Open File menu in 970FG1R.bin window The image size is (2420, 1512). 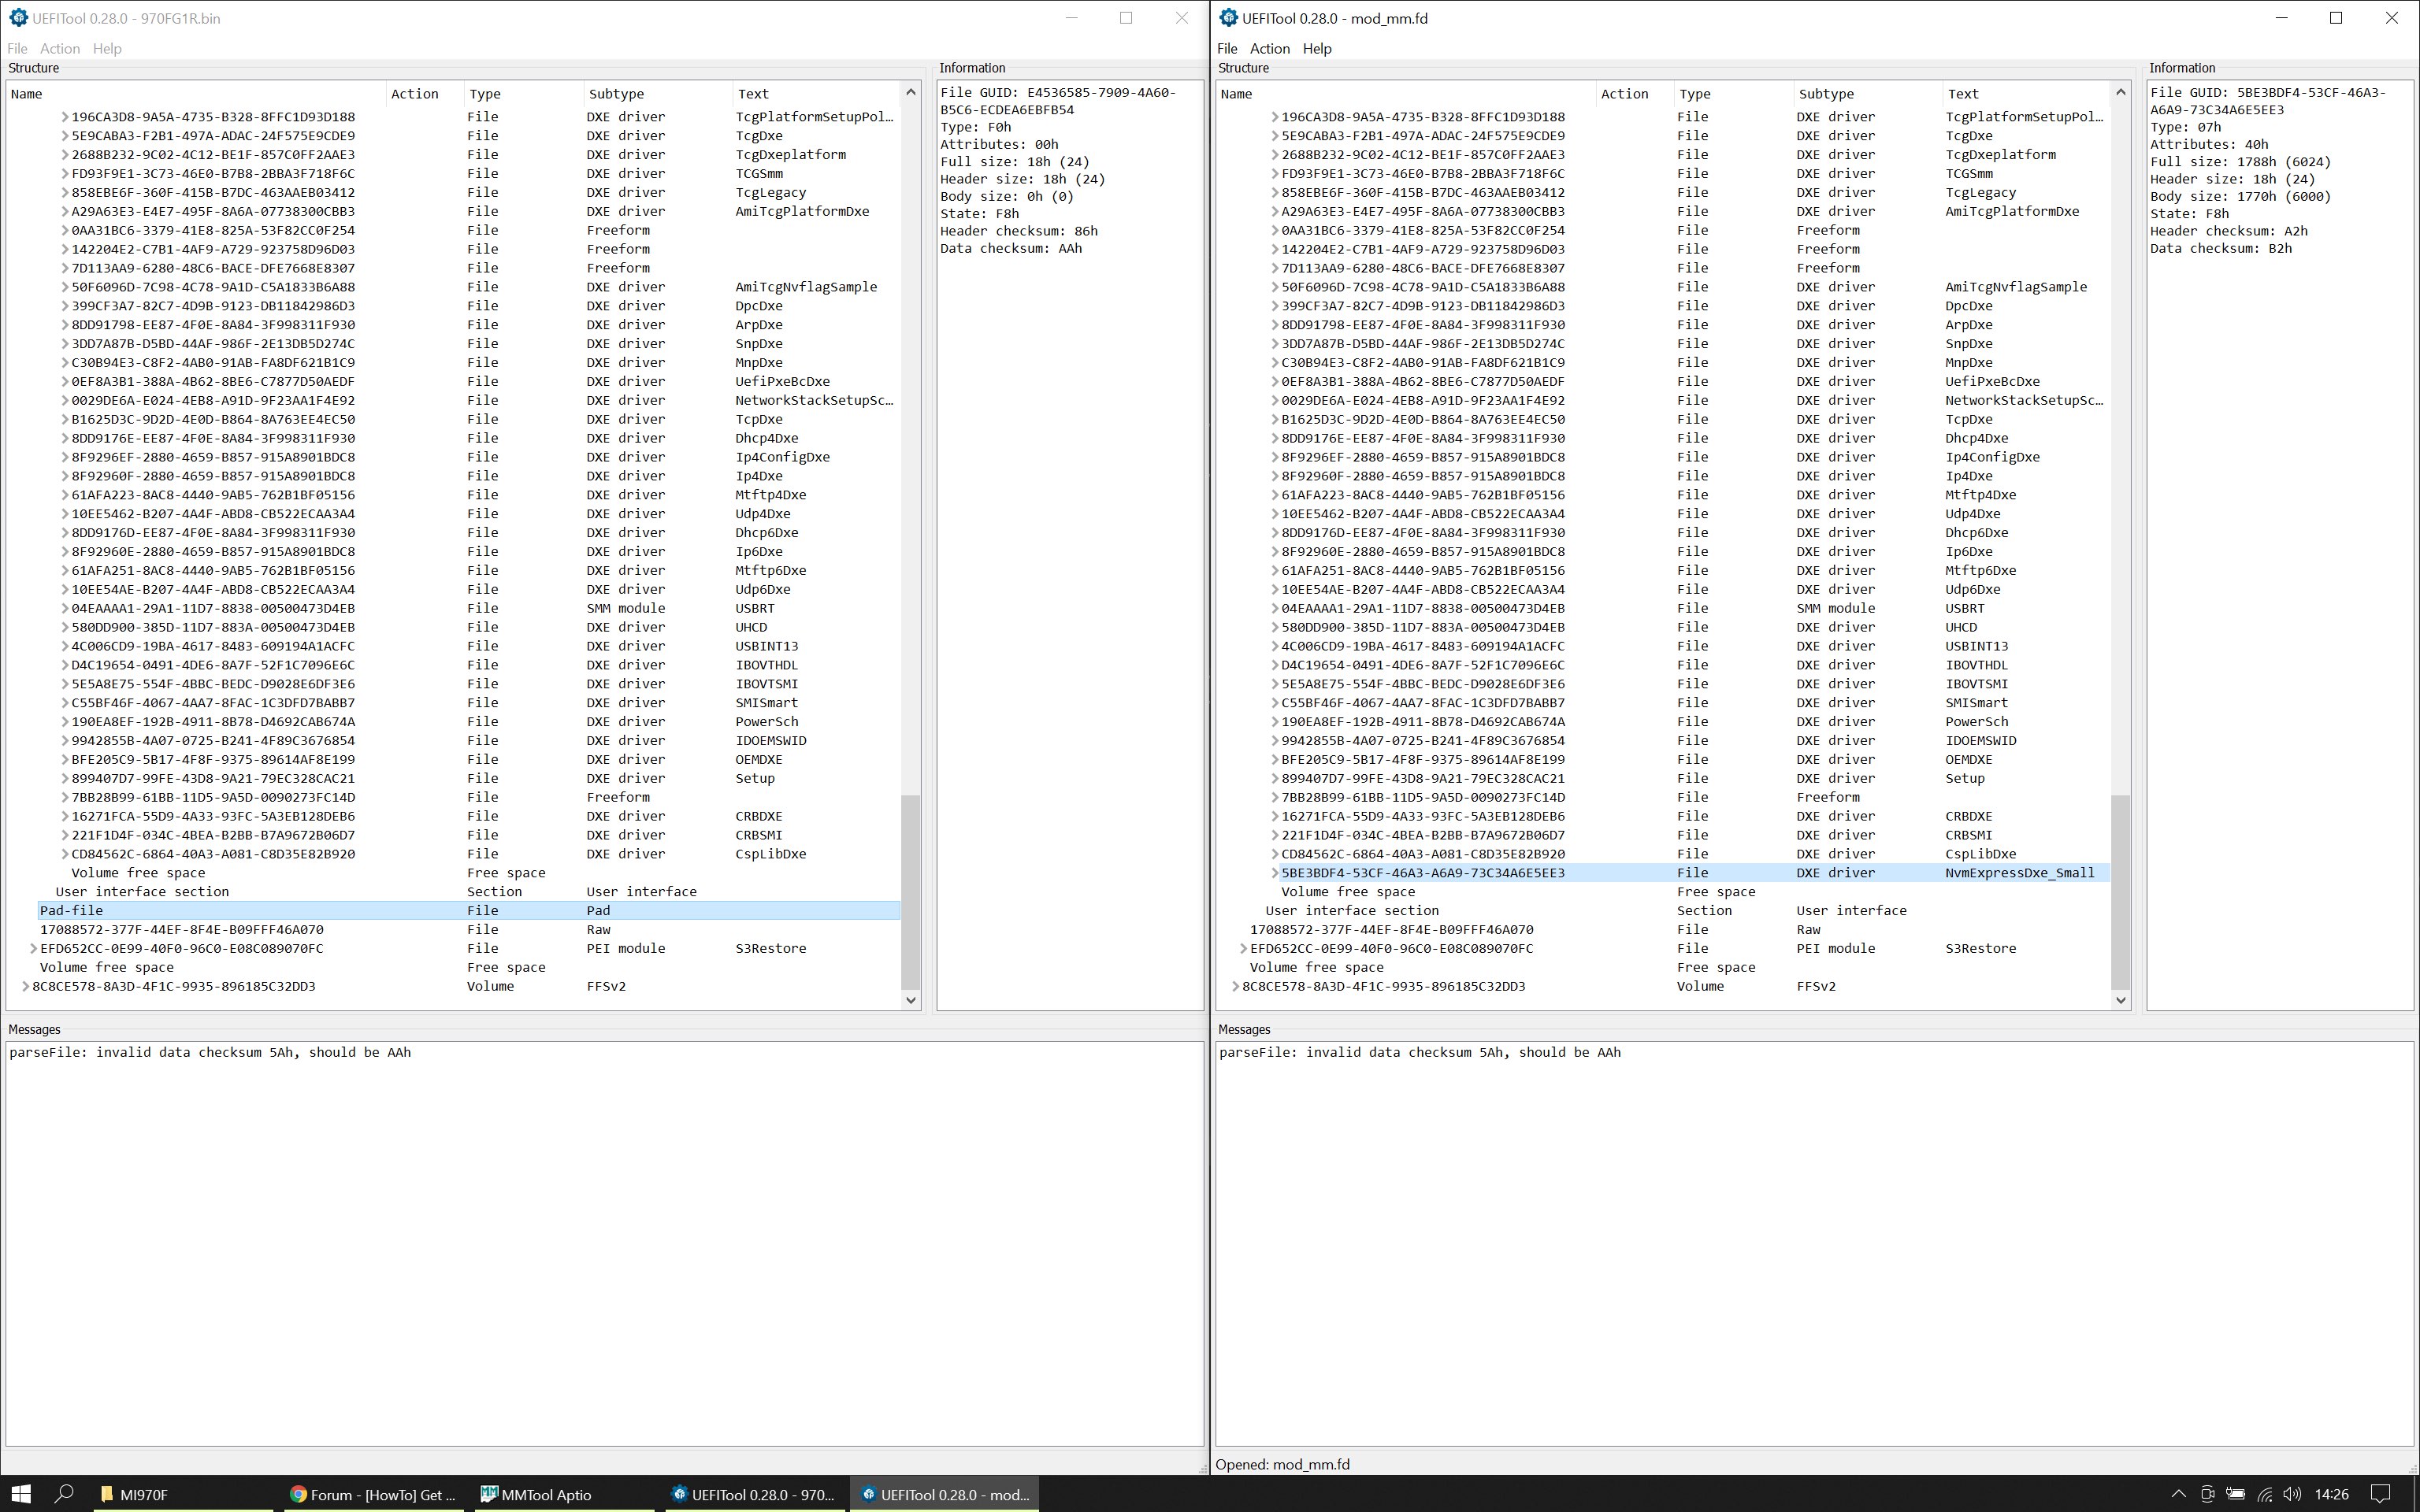[x=17, y=48]
